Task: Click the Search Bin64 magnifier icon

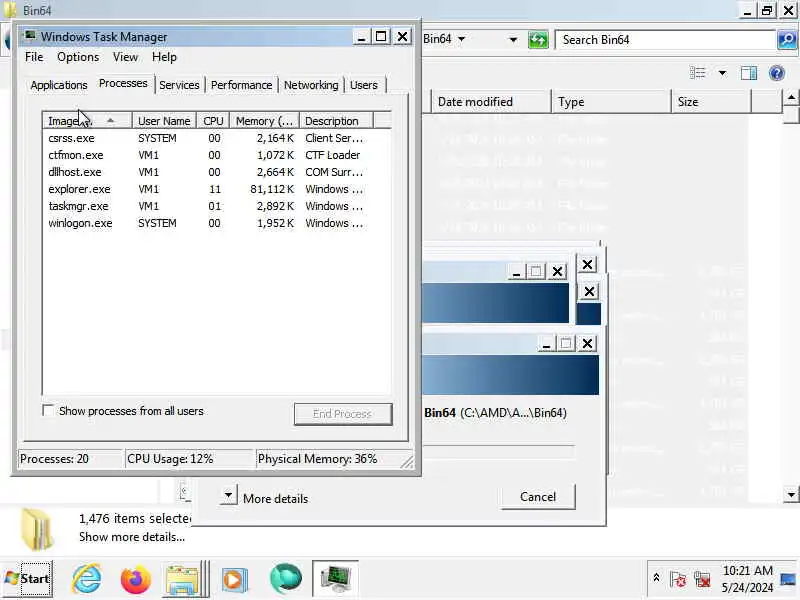Action: (x=787, y=40)
